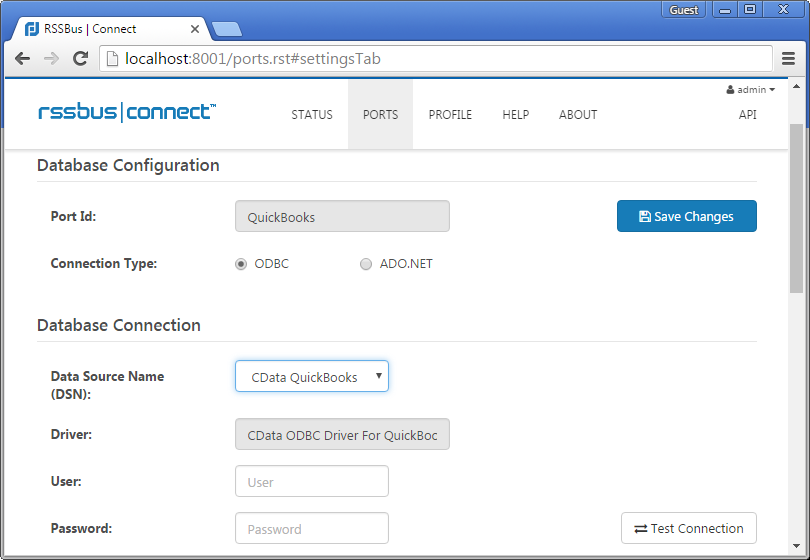
Task: Click the RSSBus Connect logo
Action: pyautogui.click(x=127, y=113)
